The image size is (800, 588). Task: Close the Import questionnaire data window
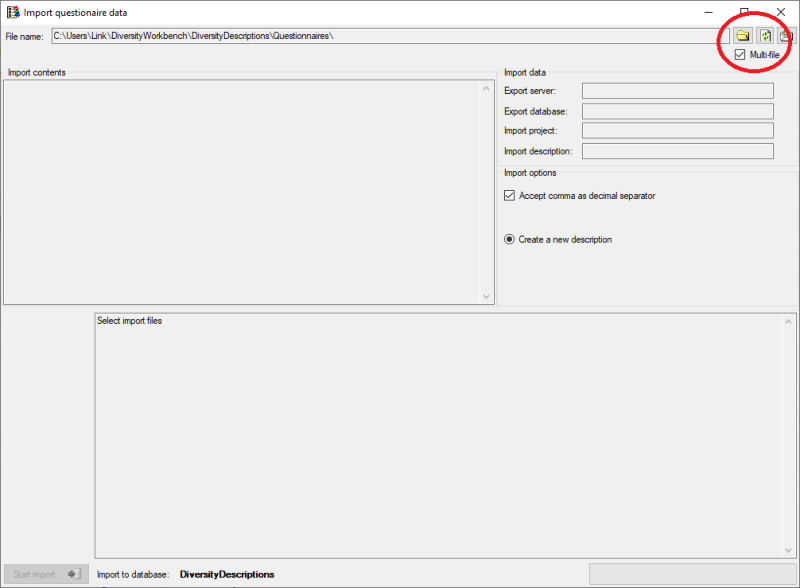[x=781, y=12]
